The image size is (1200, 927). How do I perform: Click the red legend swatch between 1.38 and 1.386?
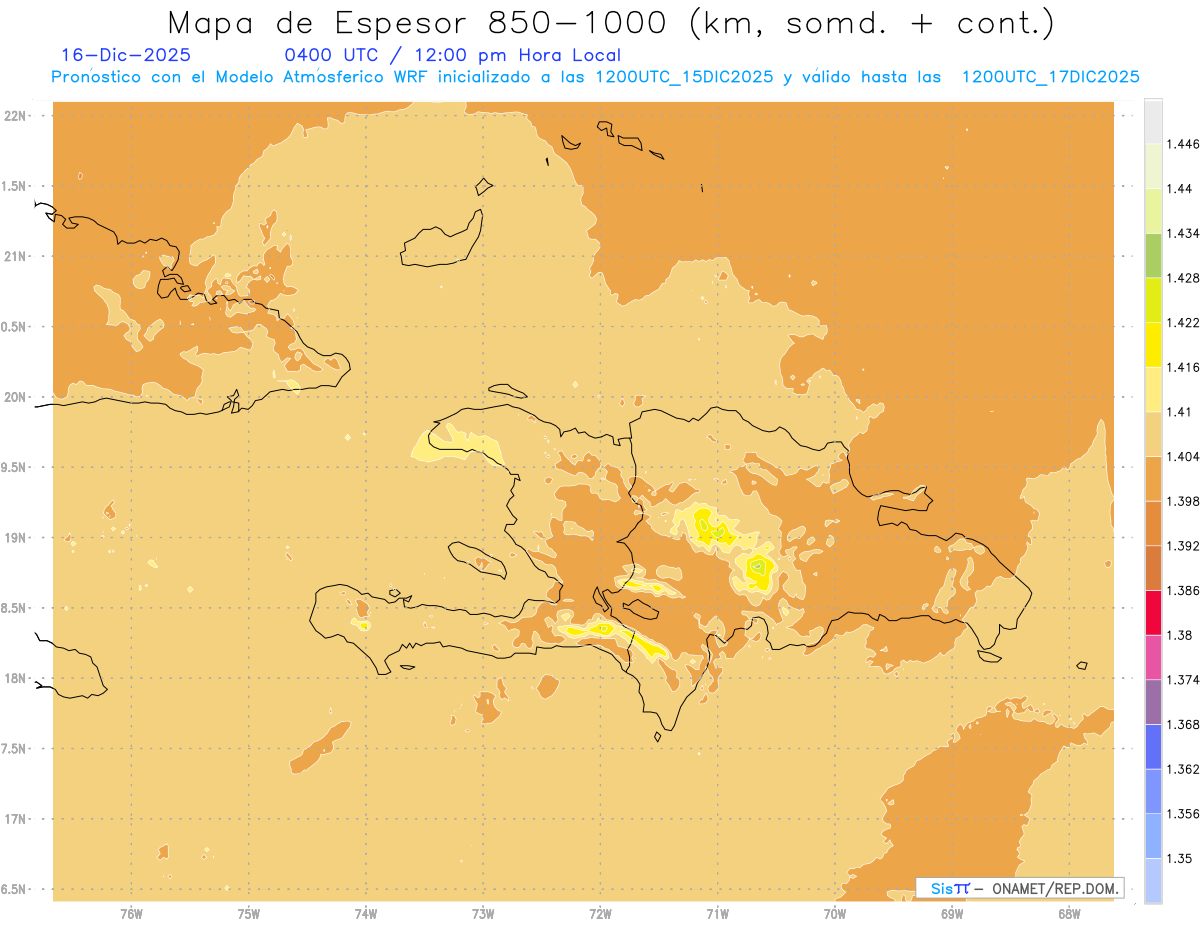coord(1153,613)
